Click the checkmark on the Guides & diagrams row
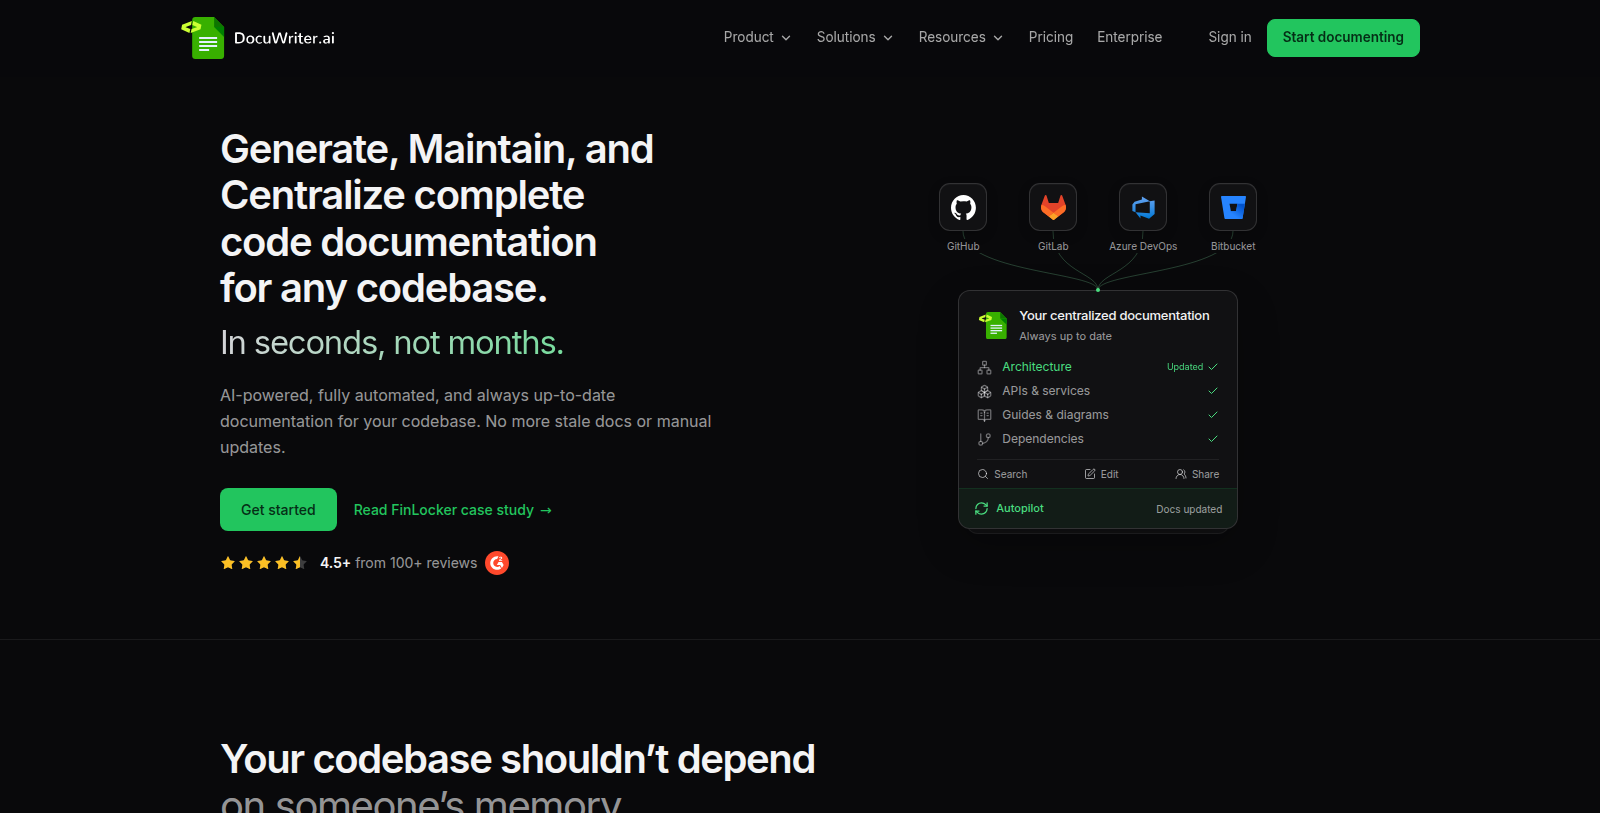Image resolution: width=1600 pixels, height=813 pixels. (x=1213, y=415)
